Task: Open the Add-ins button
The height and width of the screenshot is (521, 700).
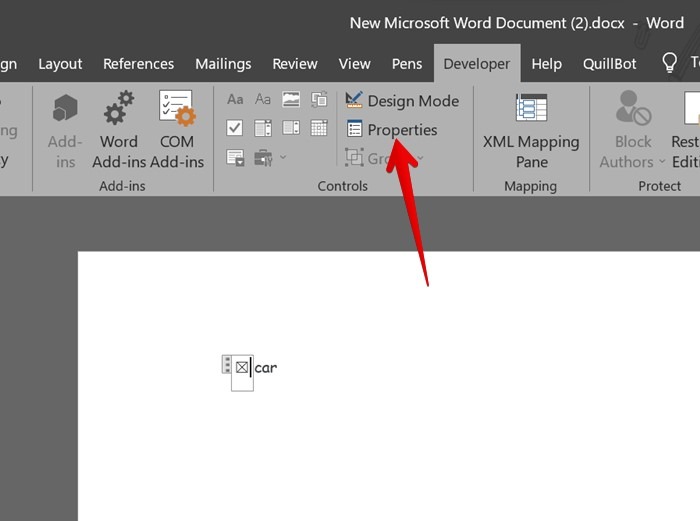Action: [x=65, y=131]
